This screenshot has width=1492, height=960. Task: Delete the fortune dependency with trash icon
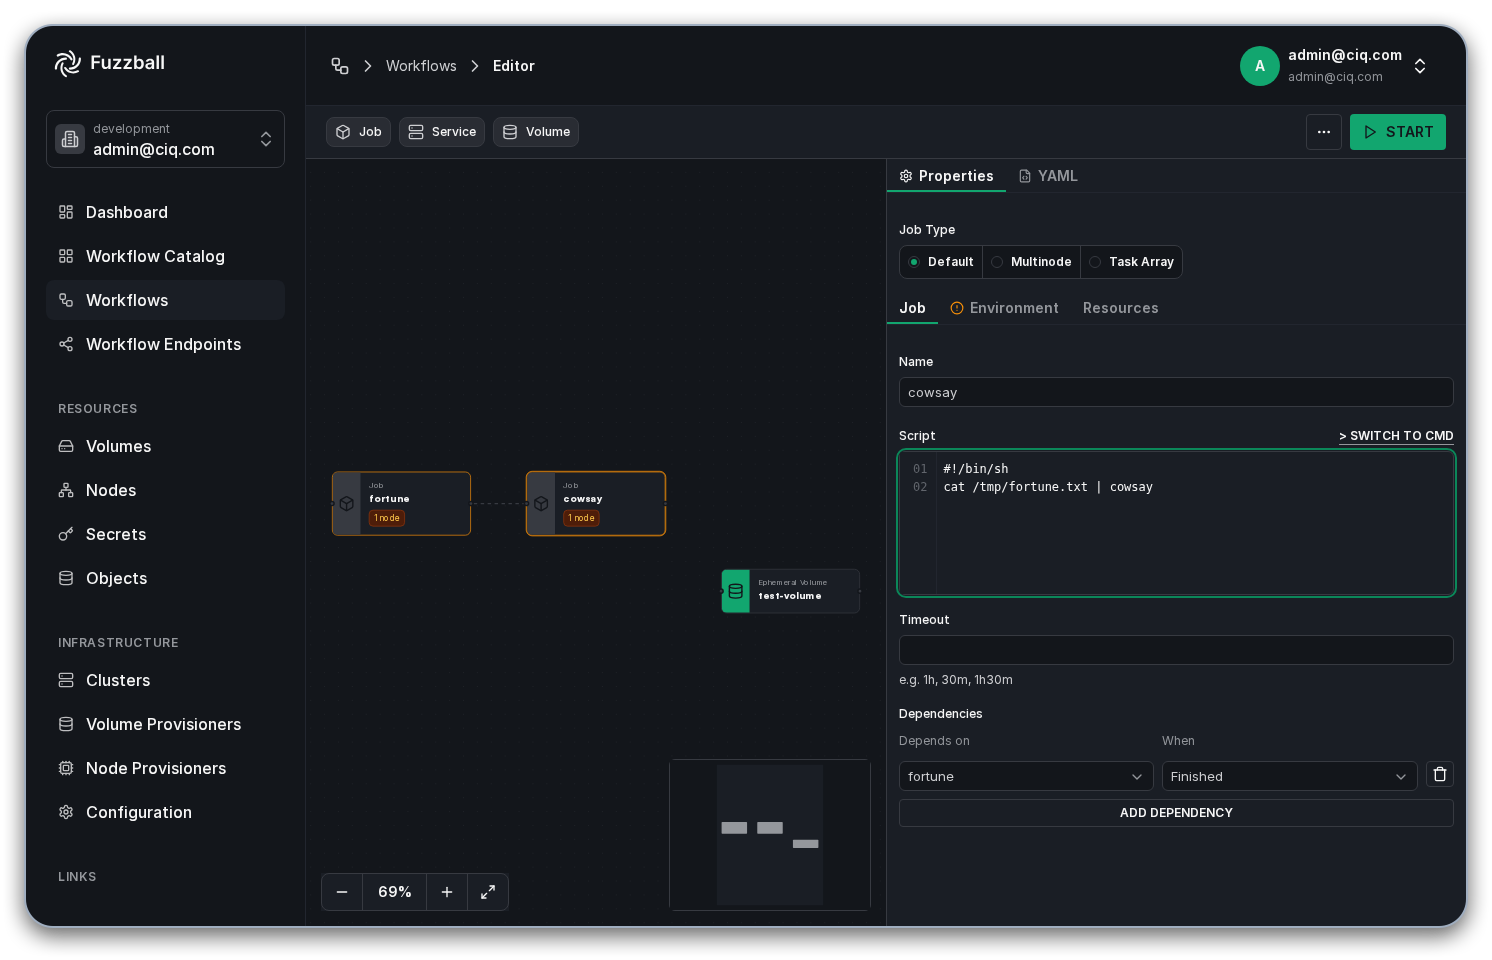(1439, 775)
